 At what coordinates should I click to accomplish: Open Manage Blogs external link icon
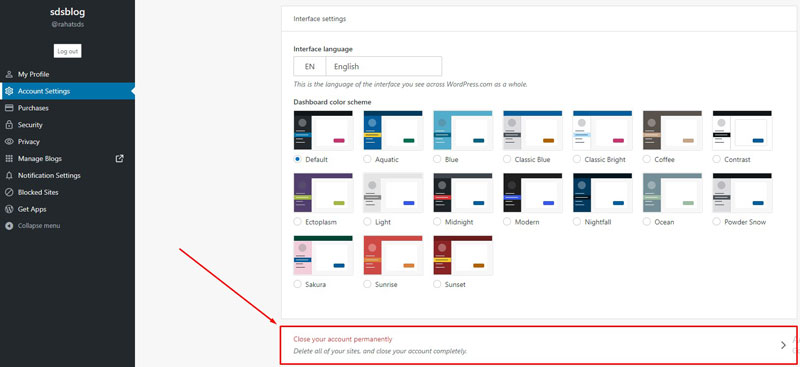click(119, 159)
